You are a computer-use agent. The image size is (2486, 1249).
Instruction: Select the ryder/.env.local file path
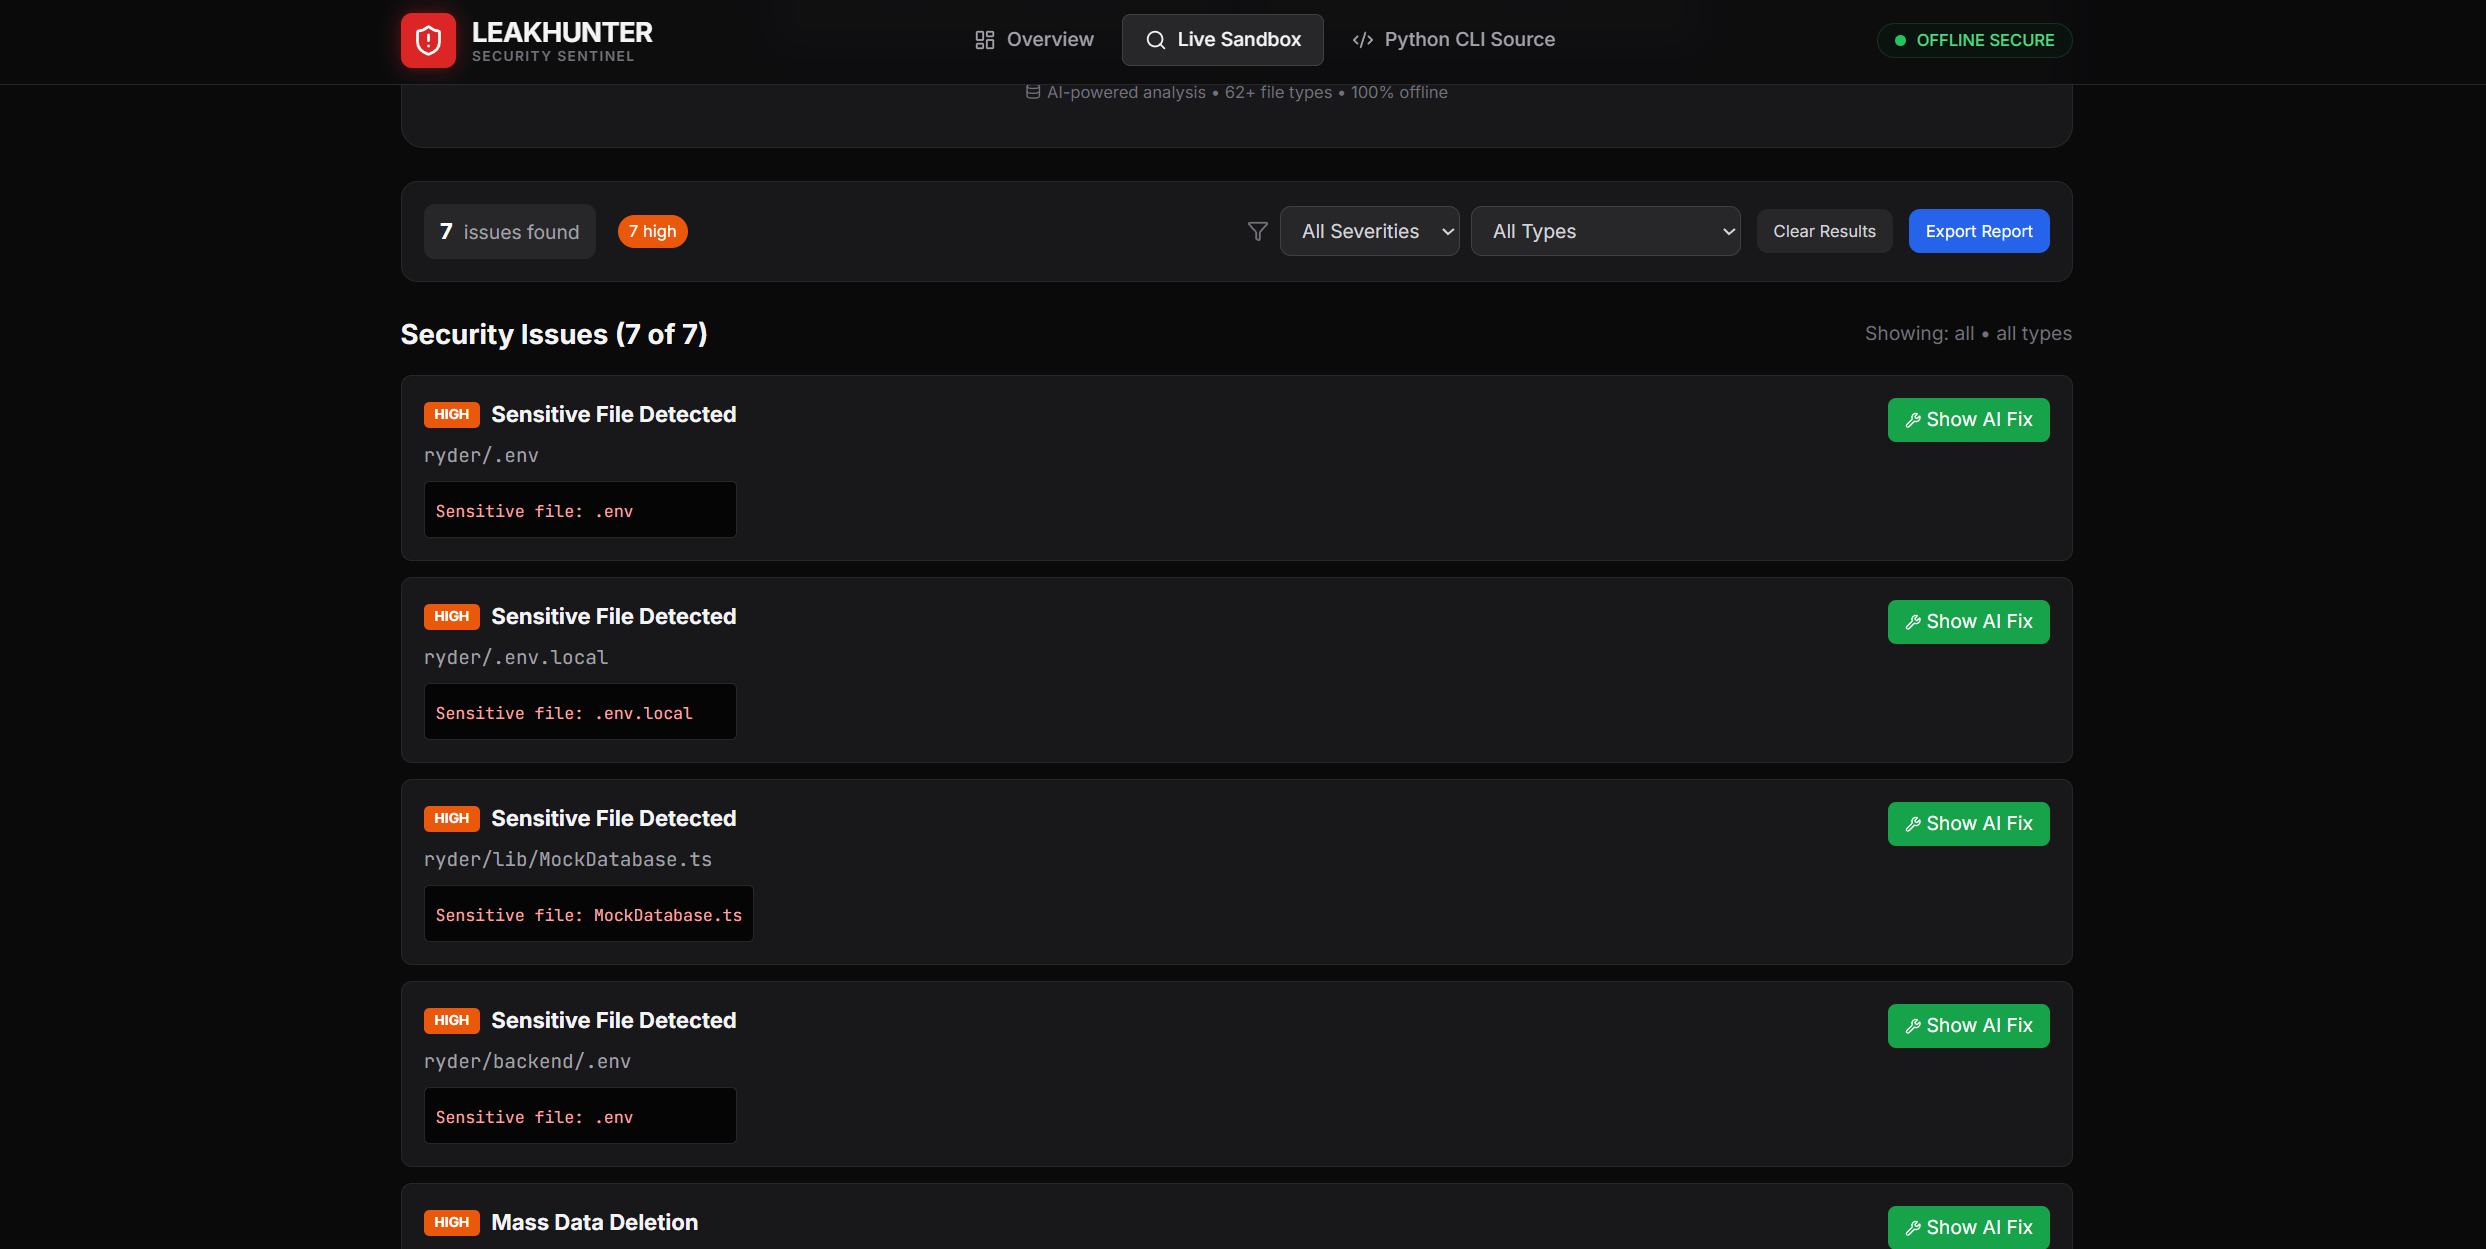pyautogui.click(x=516, y=657)
